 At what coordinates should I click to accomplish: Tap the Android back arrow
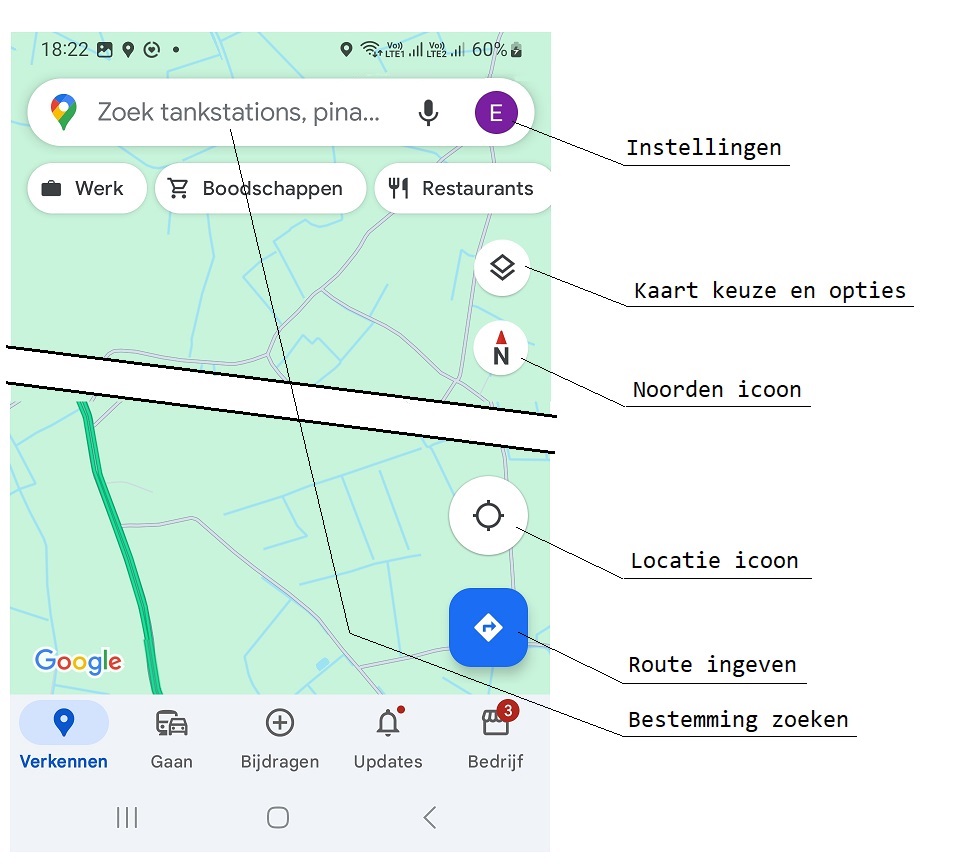[429, 817]
